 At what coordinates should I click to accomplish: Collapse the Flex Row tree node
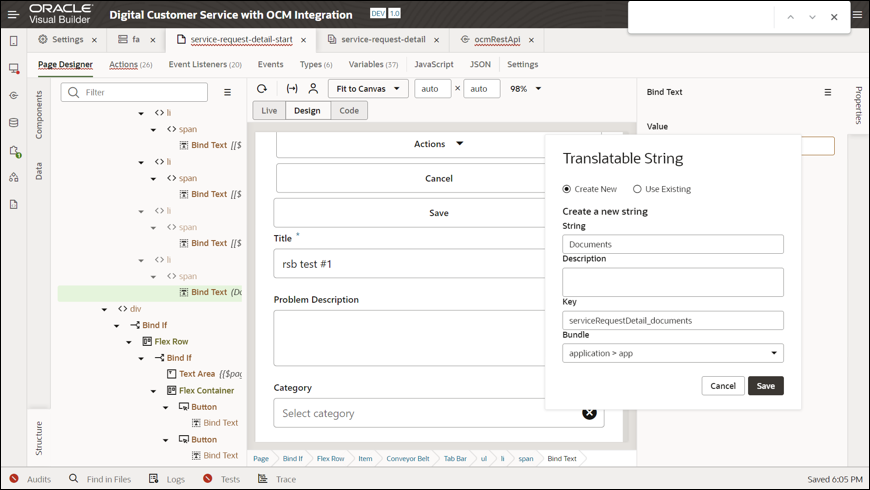click(x=129, y=342)
